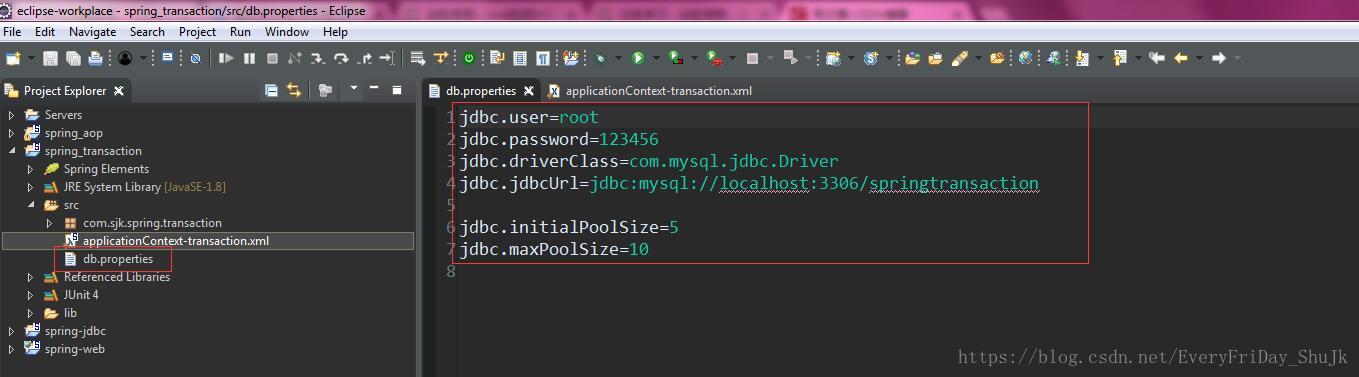Viewport: 1359px width, 377px height.
Task: Click the Save All icon
Action: (x=73, y=58)
